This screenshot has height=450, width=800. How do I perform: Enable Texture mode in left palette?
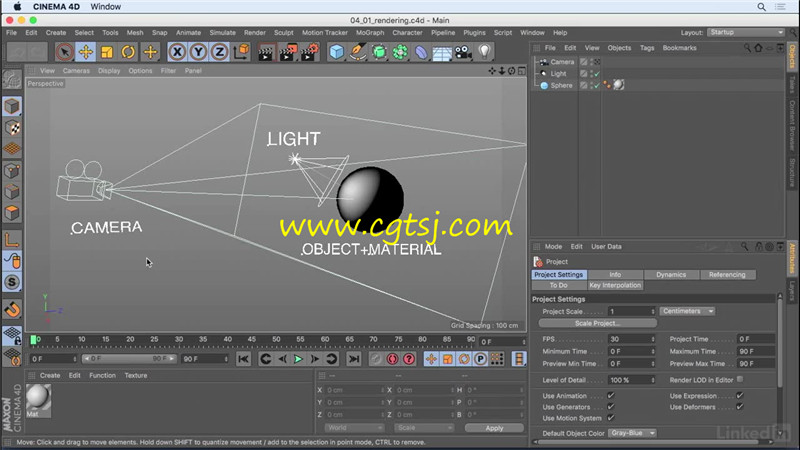(x=12, y=128)
